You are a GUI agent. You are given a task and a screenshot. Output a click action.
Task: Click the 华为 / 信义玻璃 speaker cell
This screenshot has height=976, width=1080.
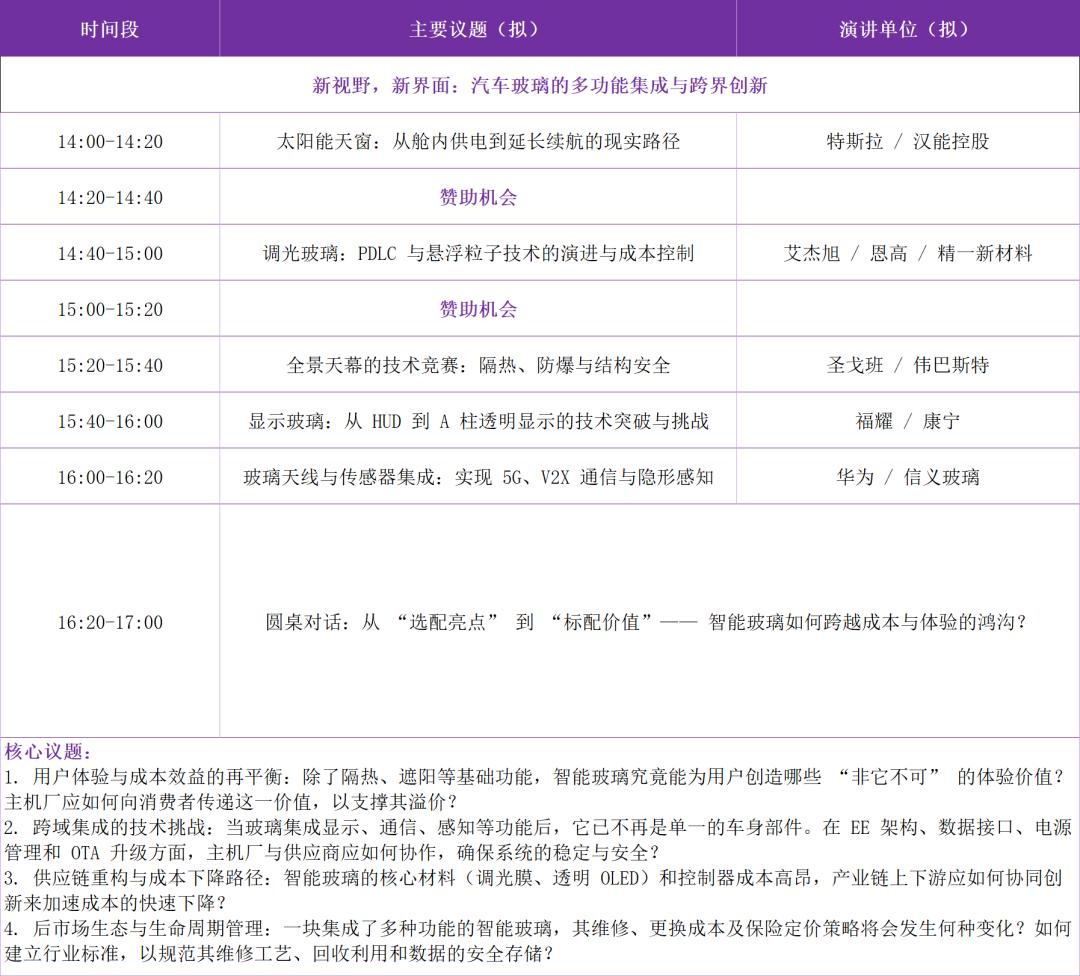(x=908, y=477)
